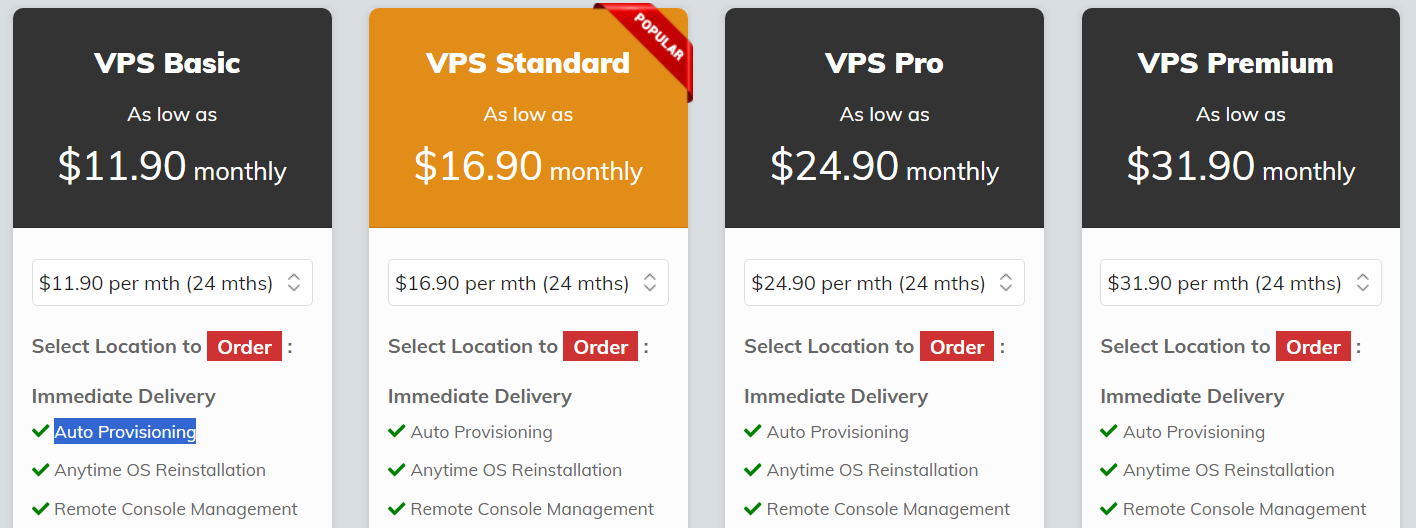Open VPS Basic billing period dropdown

click(172, 283)
